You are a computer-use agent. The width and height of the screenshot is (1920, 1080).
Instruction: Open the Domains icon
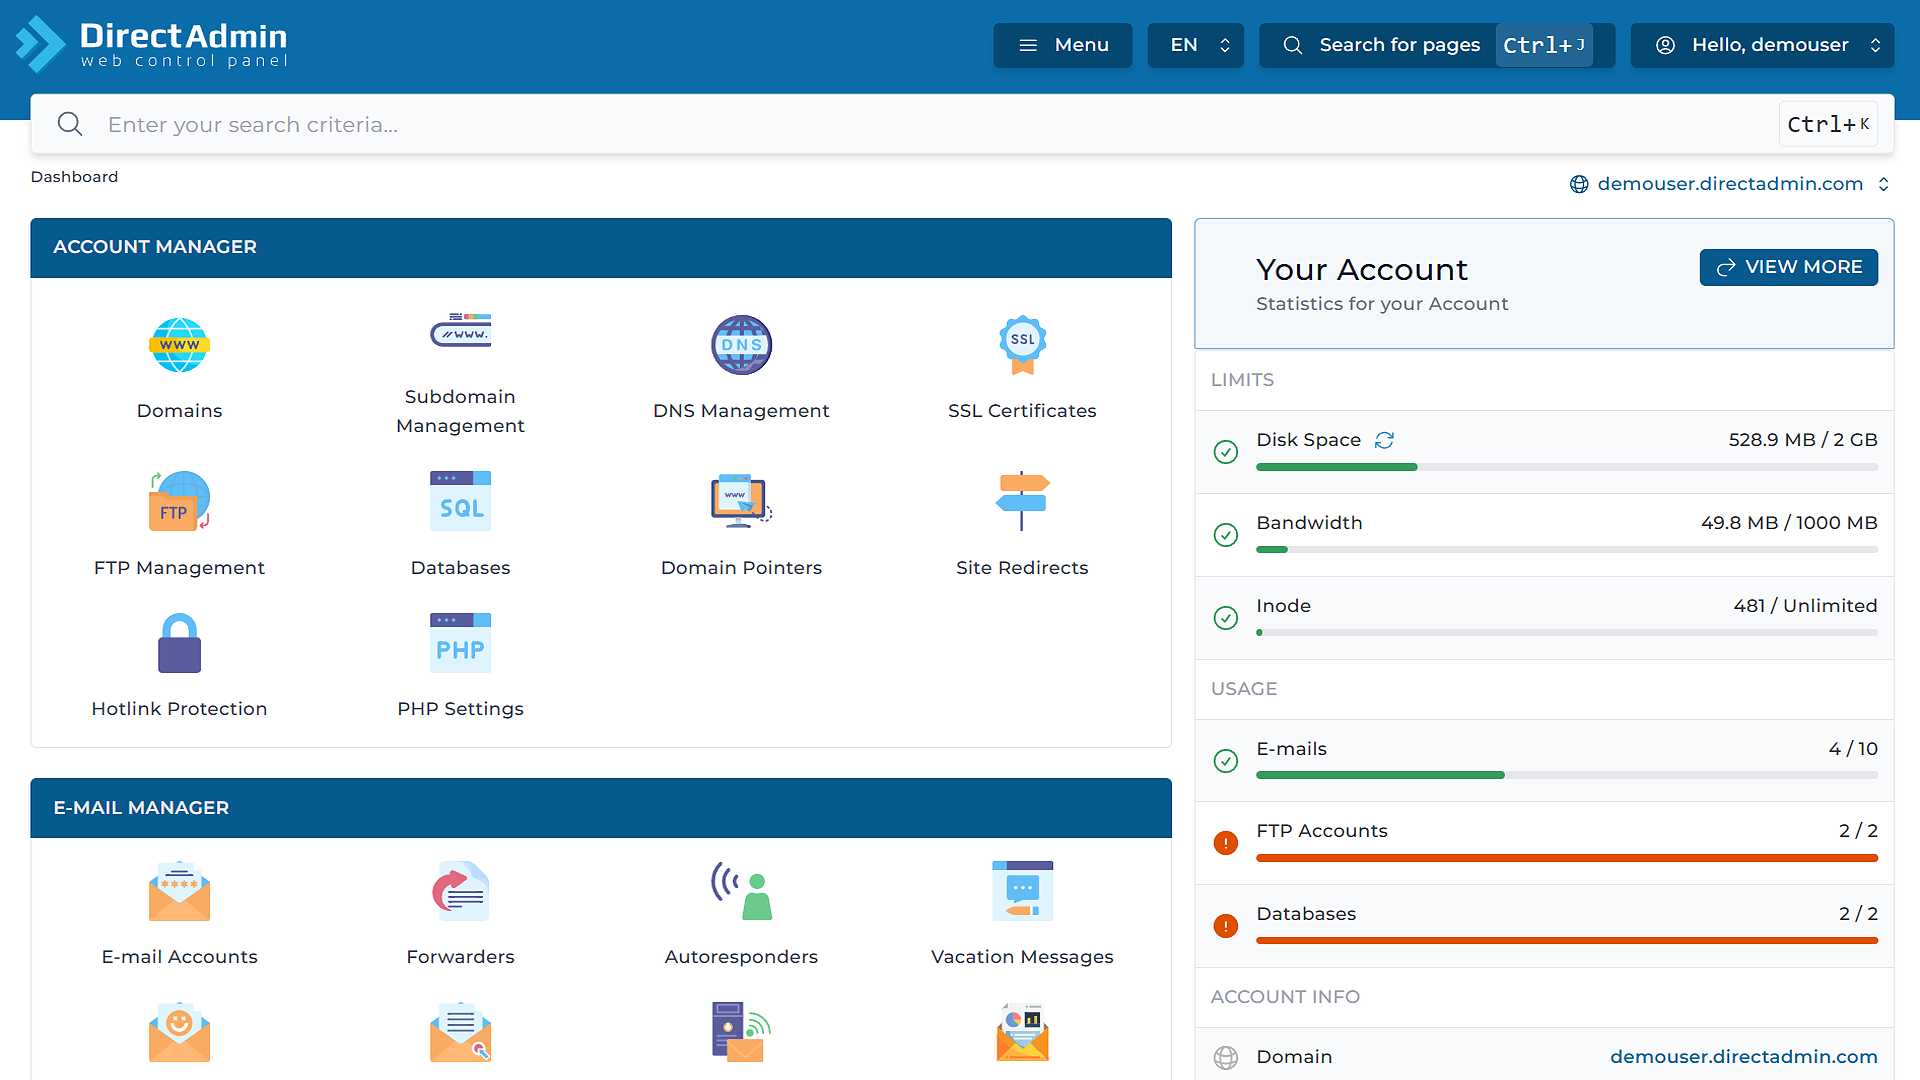[179, 345]
